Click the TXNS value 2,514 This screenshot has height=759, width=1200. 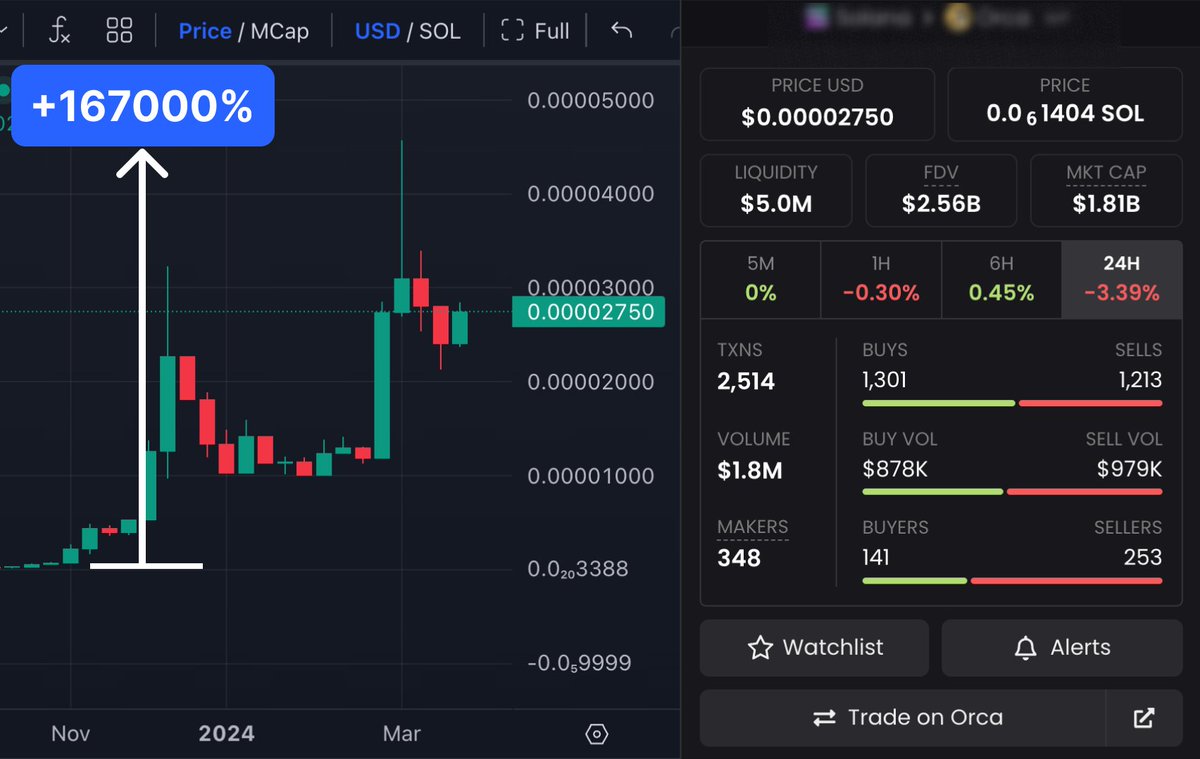[746, 381]
